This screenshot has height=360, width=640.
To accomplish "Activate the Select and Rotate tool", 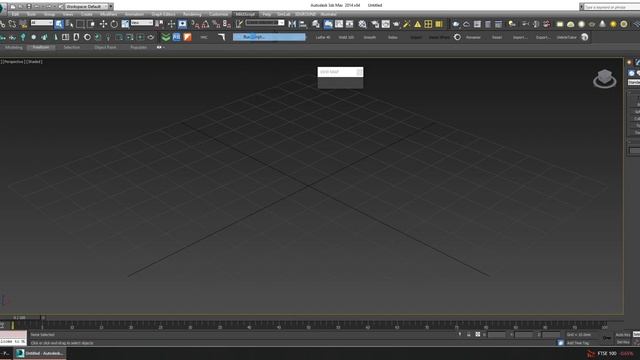I will (x=114, y=24).
